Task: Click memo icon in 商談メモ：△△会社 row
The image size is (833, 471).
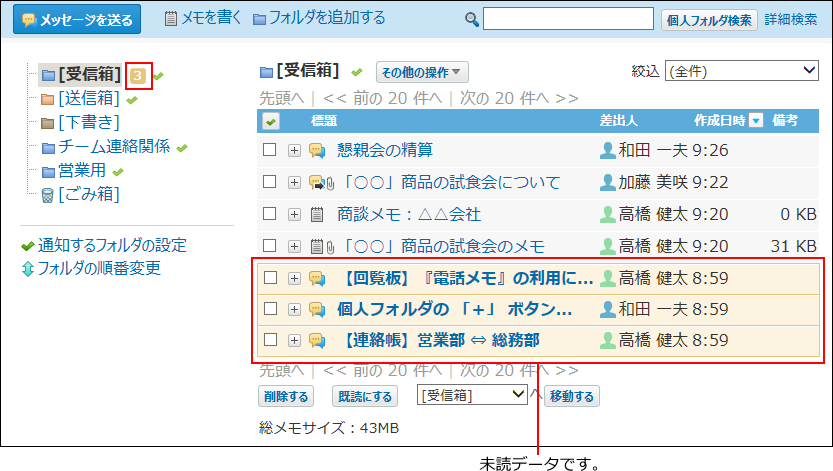Action: pos(317,215)
